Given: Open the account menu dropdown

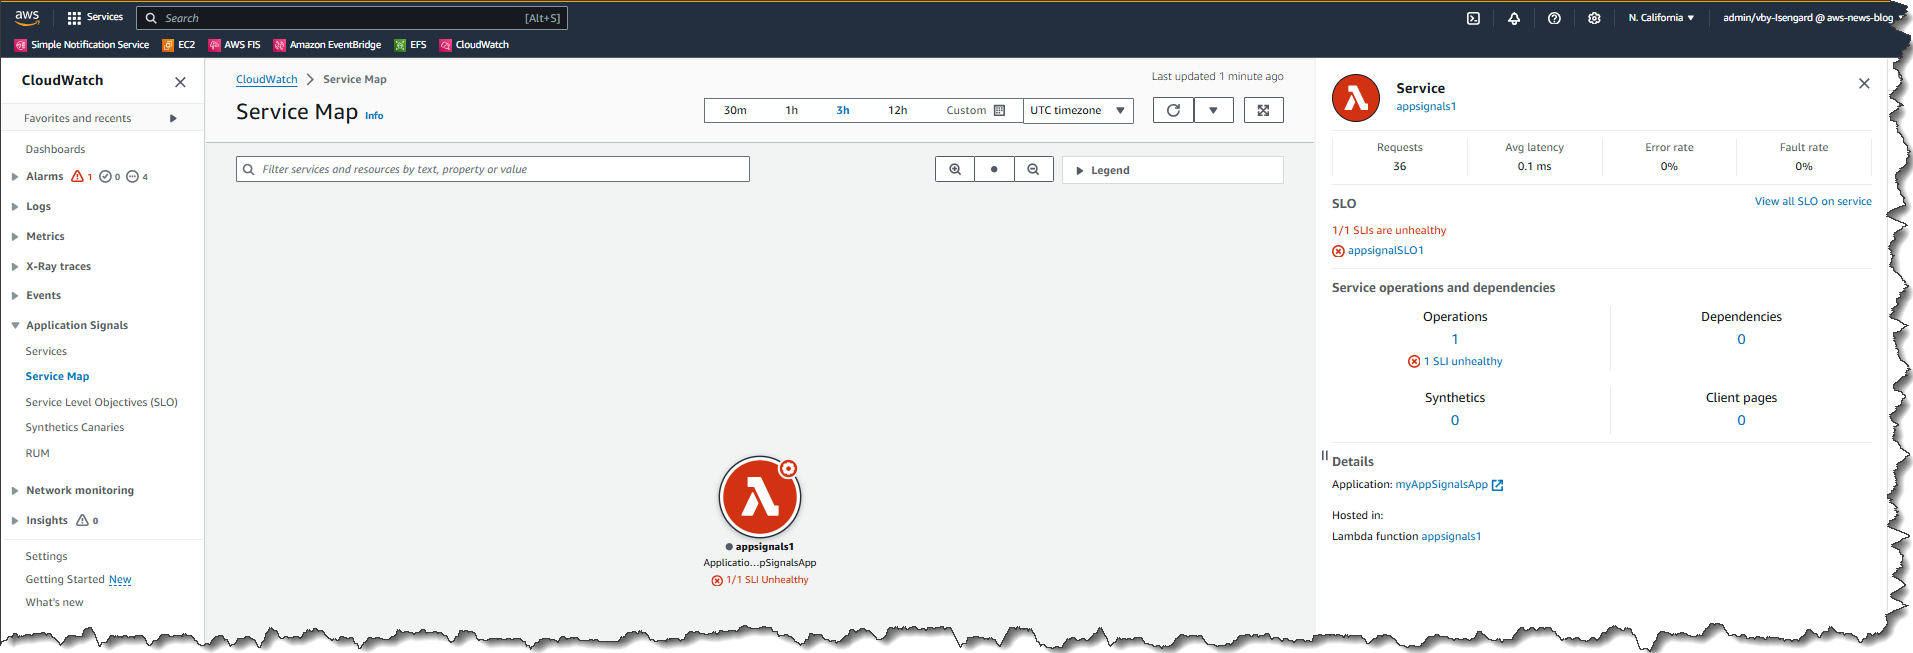Looking at the screenshot, I should pyautogui.click(x=1812, y=18).
